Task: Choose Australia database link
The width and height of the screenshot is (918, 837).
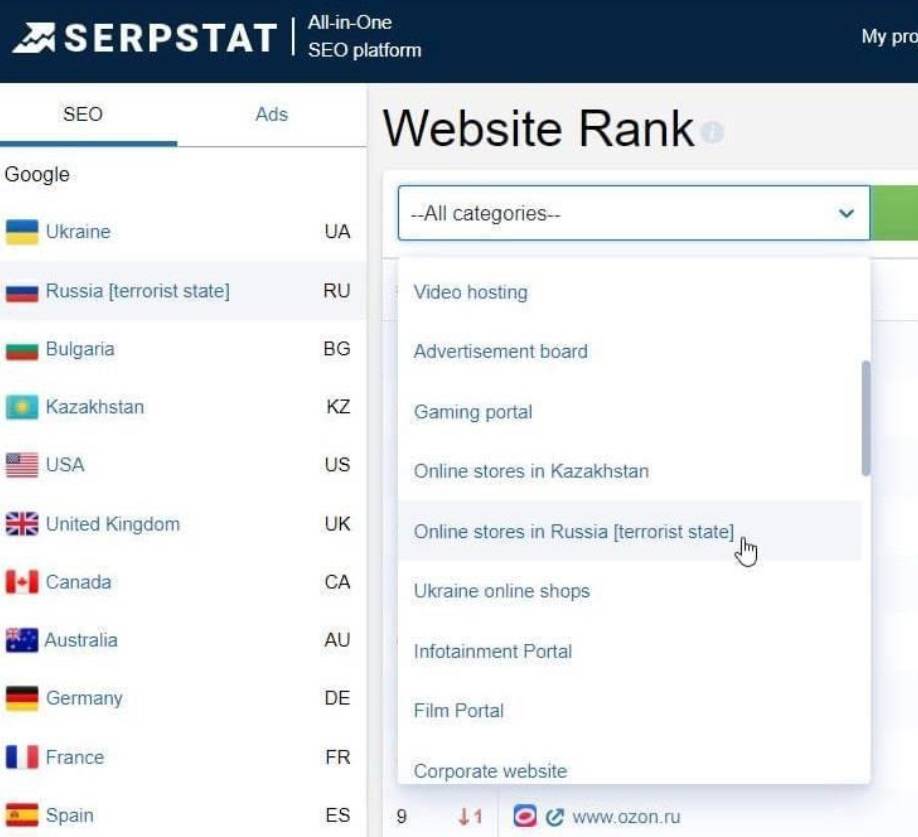Action: pos(81,640)
